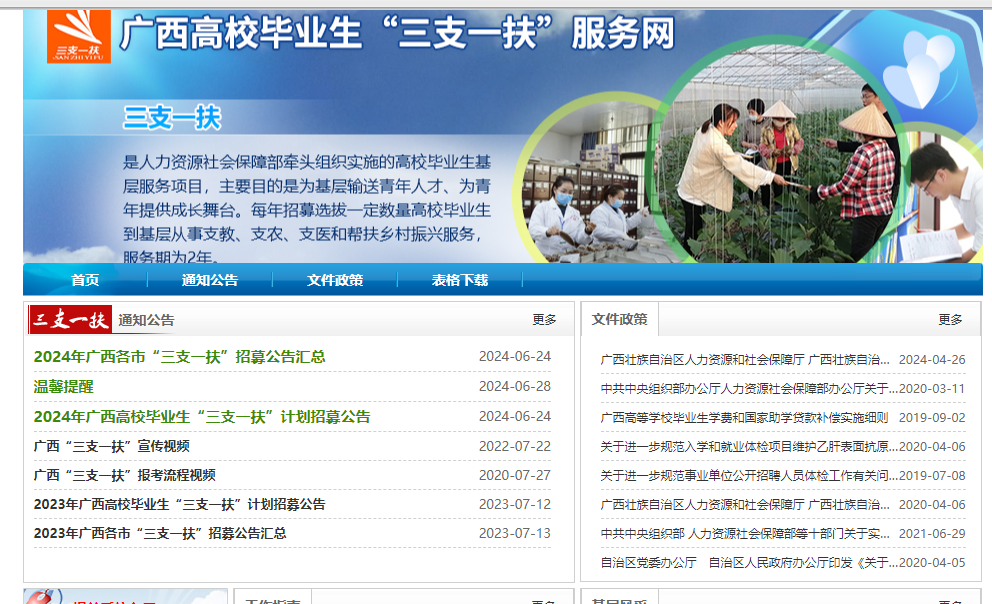Open the 通知公告 navigation item
The image size is (992, 604).
point(209,280)
